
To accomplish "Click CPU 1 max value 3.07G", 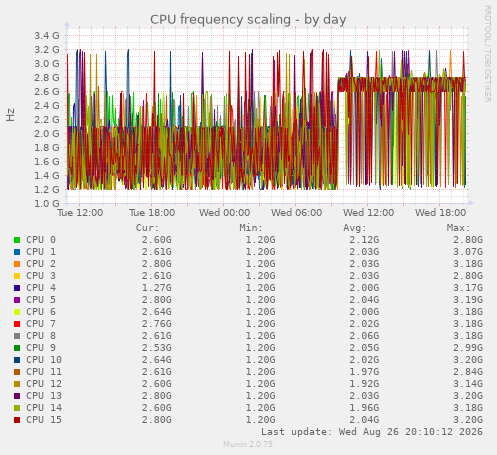I will [x=468, y=252].
